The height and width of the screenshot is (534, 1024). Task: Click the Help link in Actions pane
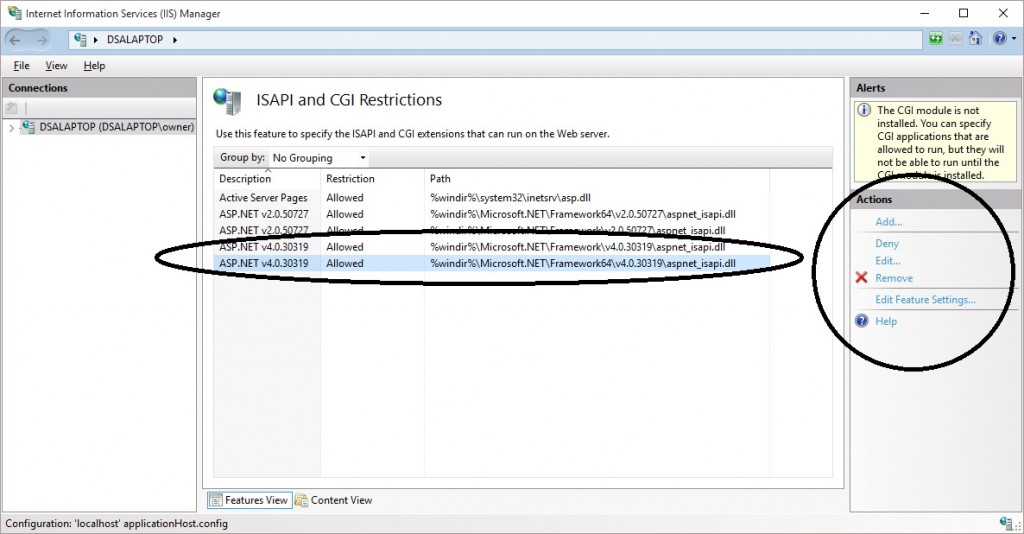pos(886,321)
